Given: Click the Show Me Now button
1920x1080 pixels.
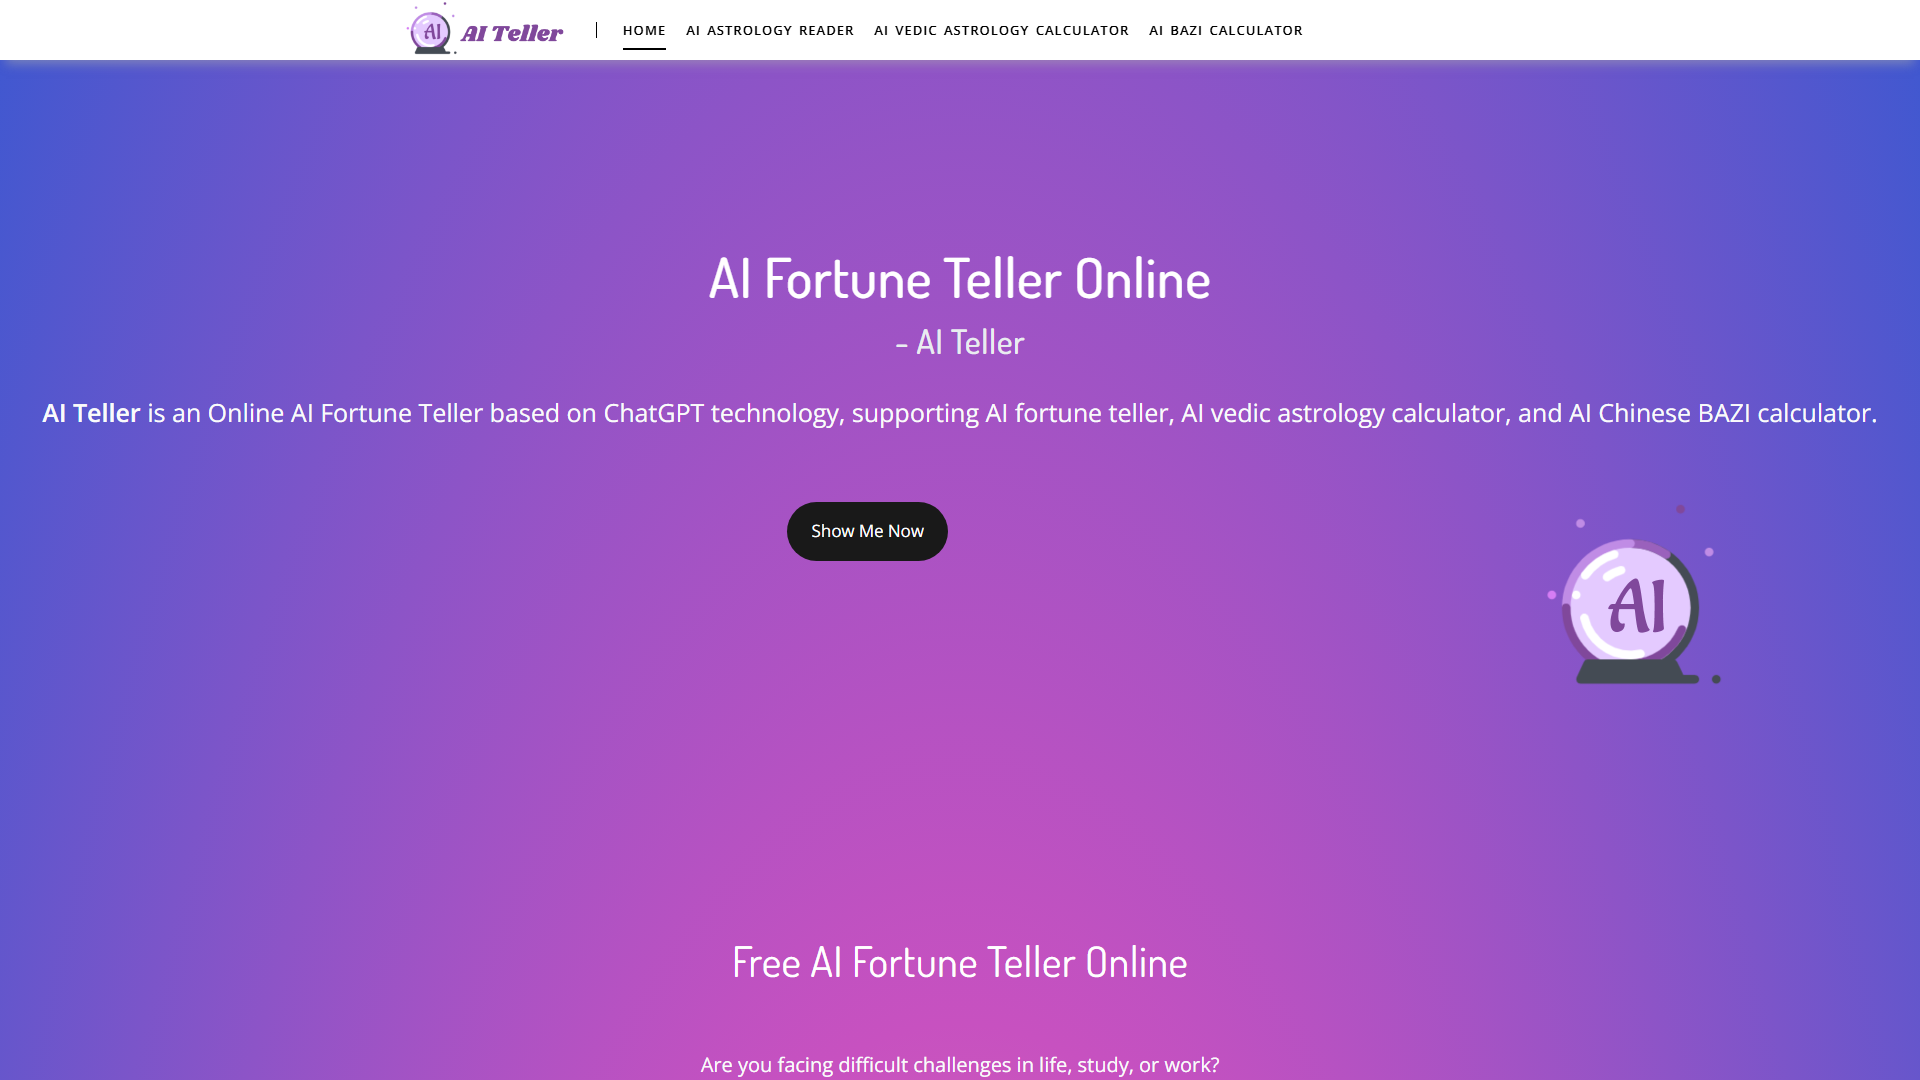Looking at the screenshot, I should pyautogui.click(x=867, y=531).
